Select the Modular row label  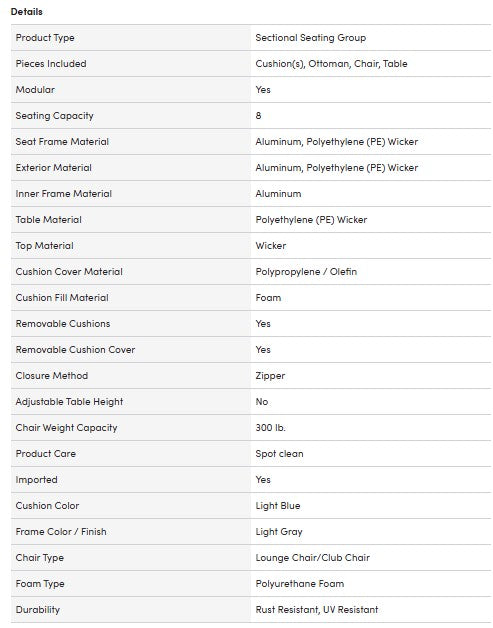(x=35, y=90)
